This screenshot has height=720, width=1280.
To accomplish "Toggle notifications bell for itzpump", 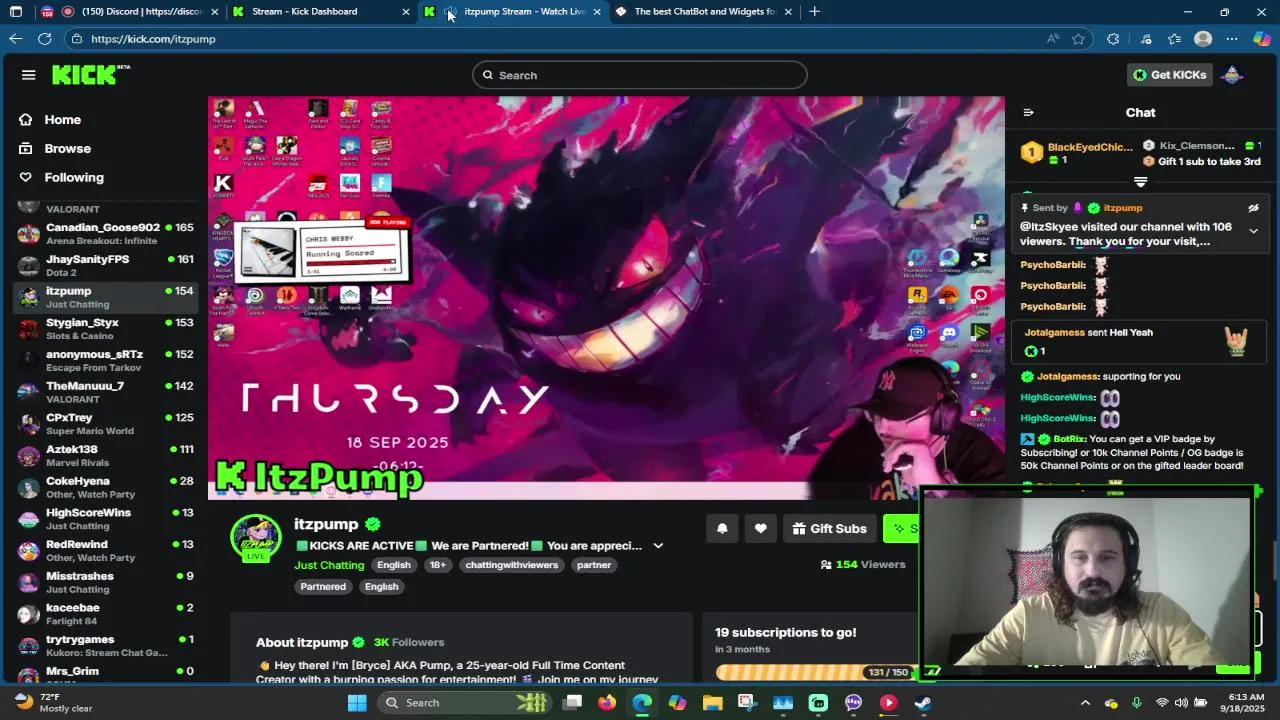I will (x=722, y=529).
